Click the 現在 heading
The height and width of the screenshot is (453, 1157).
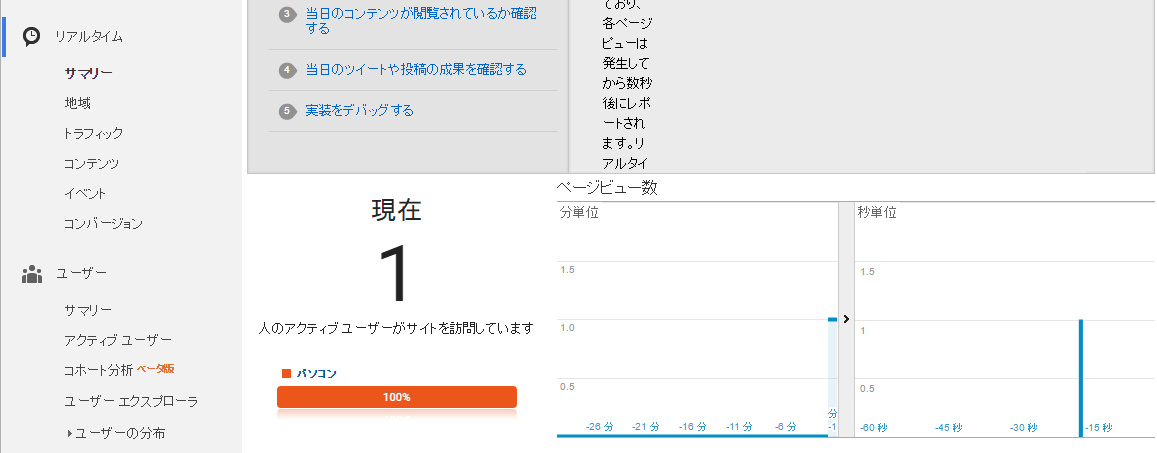tap(396, 211)
